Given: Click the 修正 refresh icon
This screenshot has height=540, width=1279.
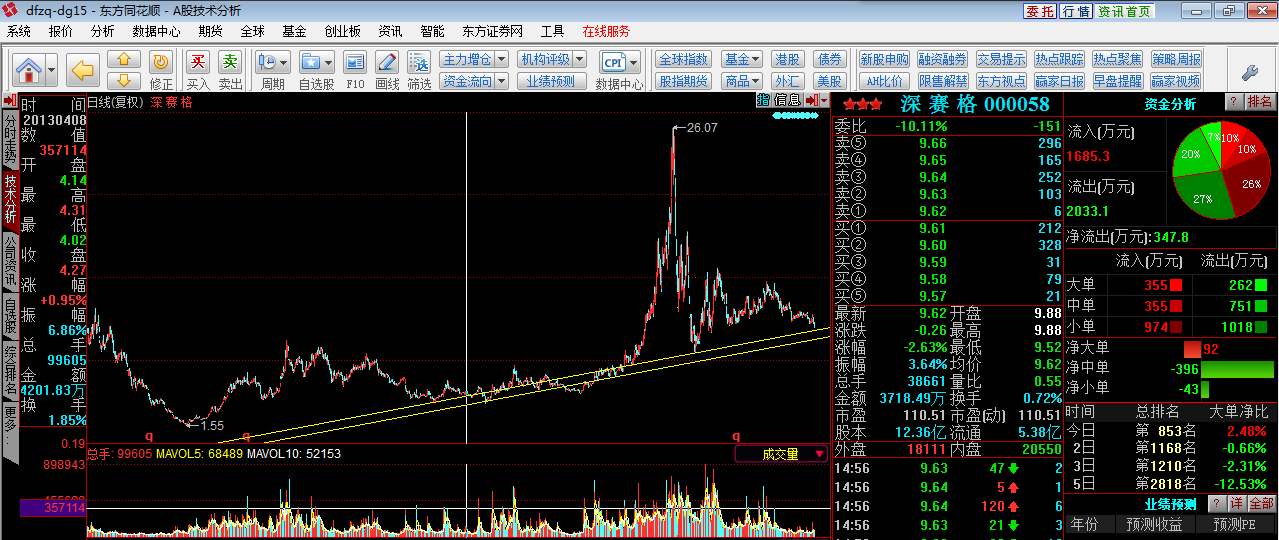Looking at the screenshot, I should 161,62.
